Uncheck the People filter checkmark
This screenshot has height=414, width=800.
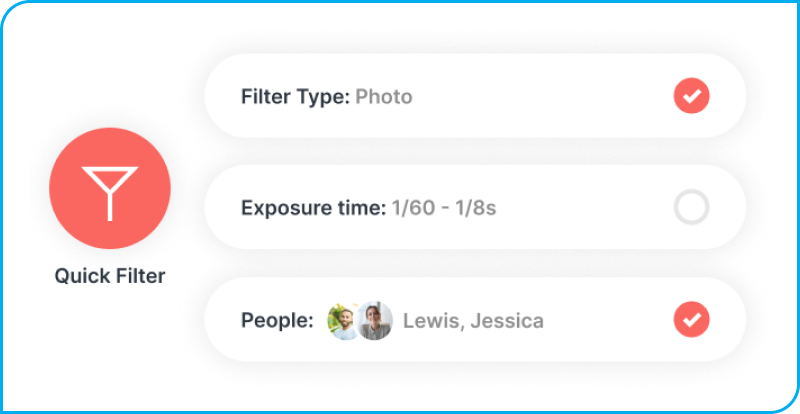click(x=691, y=320)
